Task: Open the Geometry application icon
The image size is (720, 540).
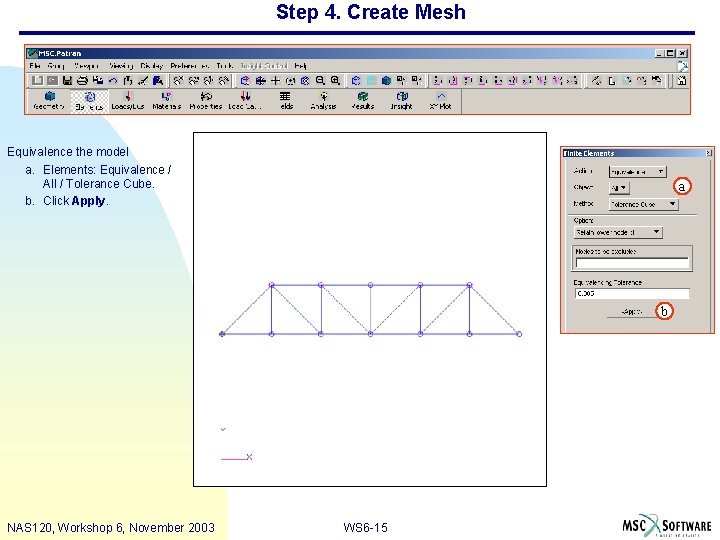Action: coord(49,101)
